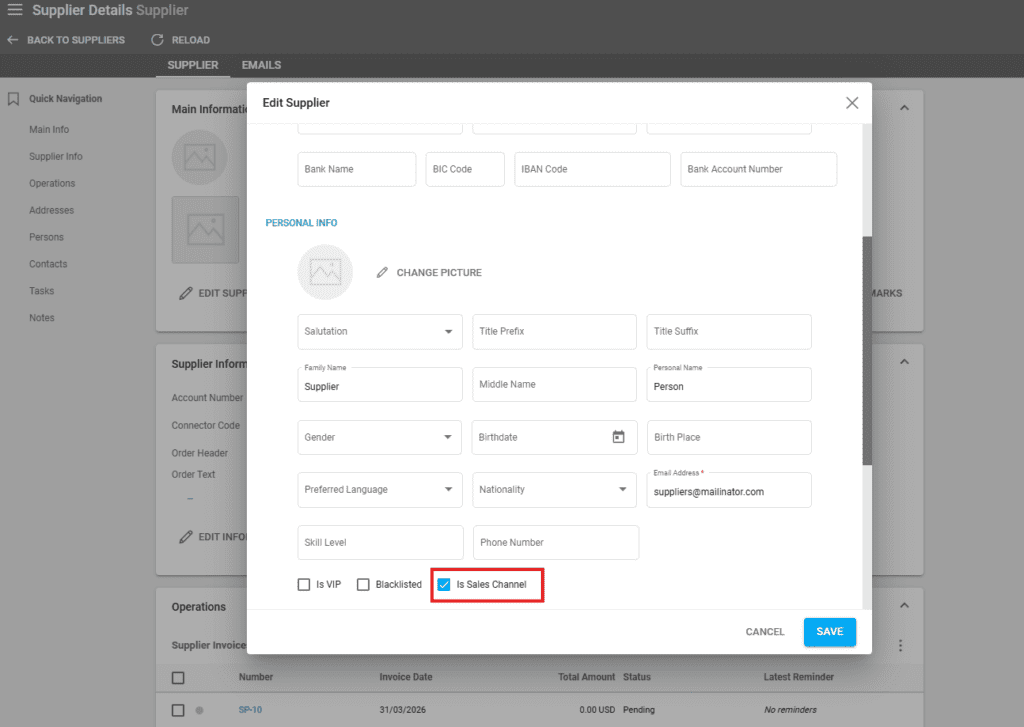The width and height of the screenshot is (1024, 727).
Task: Uncheck the Is Sales Channel checkbox
Action: [x=444, y=585]
